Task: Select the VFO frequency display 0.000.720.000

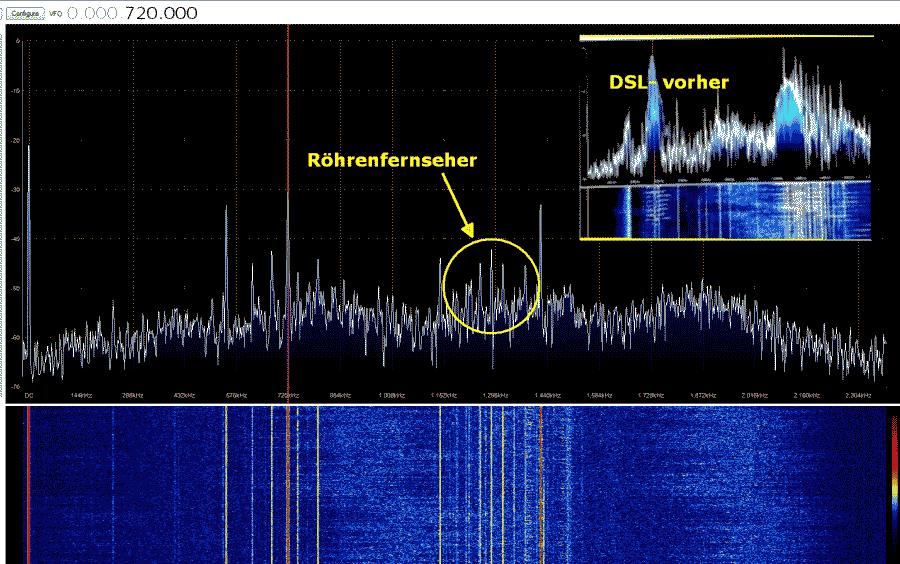Action: click(x=132, y=13)
